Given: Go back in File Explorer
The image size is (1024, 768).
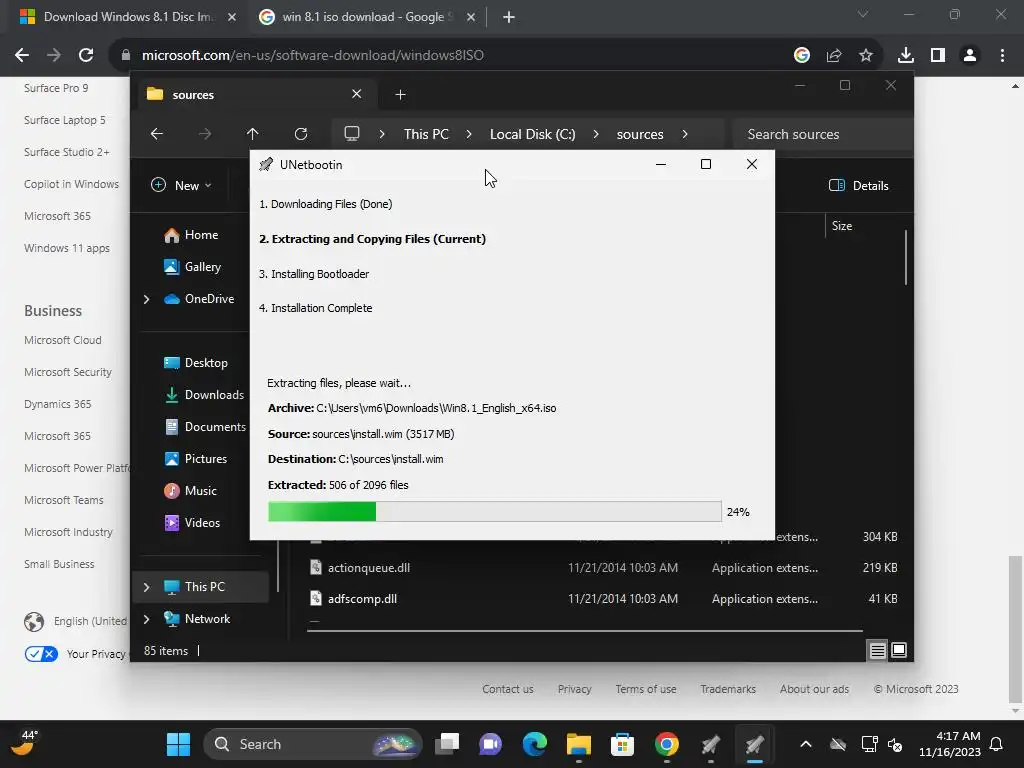Looking at the screenshot, I should [x=157, y=134].
